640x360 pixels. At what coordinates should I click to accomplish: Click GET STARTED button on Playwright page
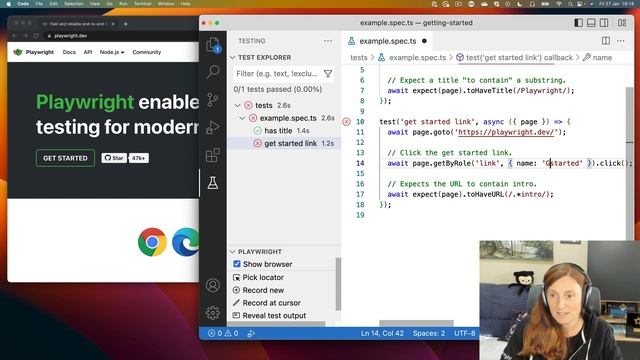(x=65, y=158)
